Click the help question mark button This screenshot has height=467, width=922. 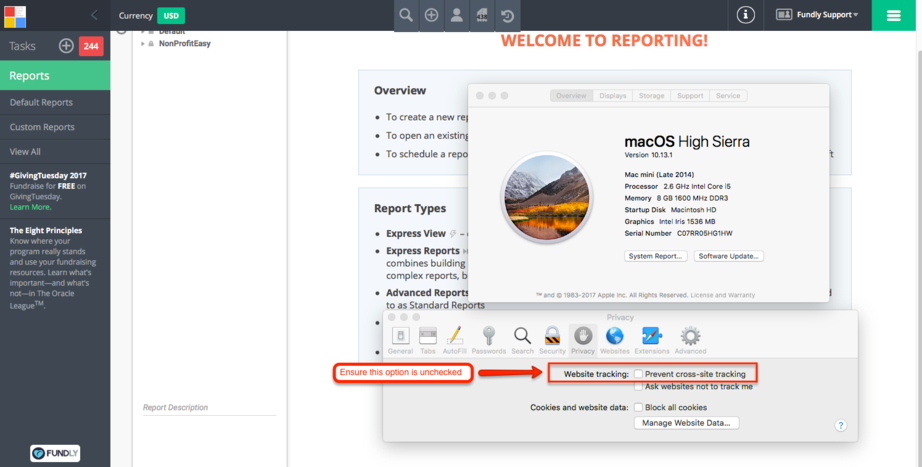click(841, 425)
